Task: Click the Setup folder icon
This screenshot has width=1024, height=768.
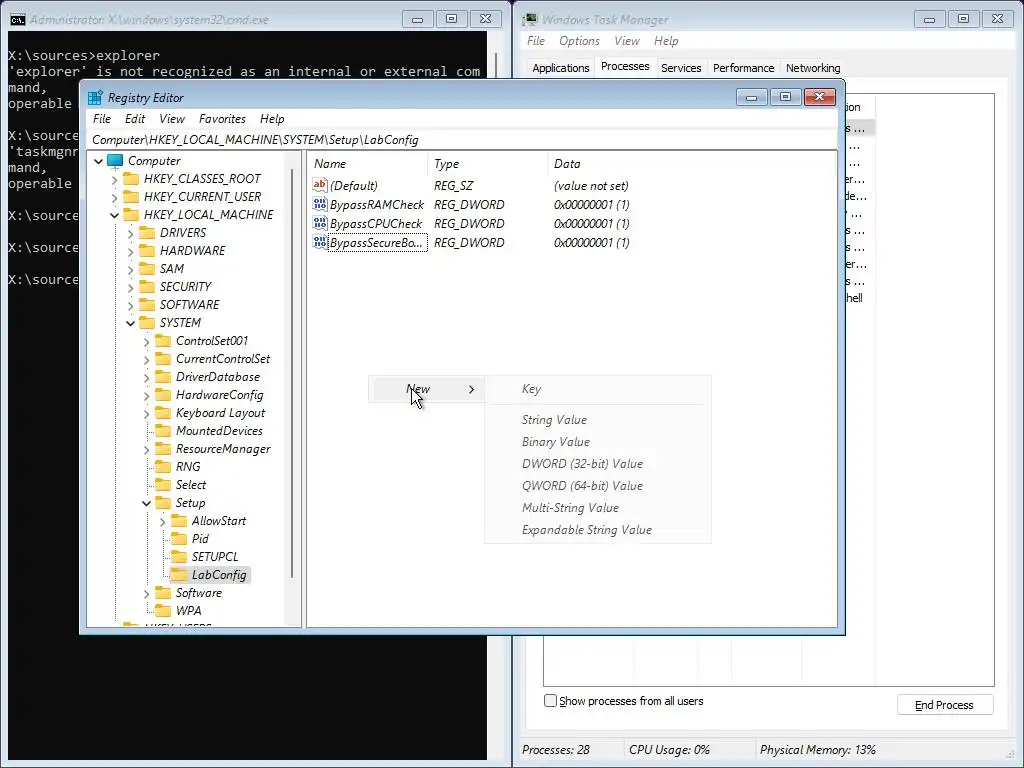Action: (163, 503)
